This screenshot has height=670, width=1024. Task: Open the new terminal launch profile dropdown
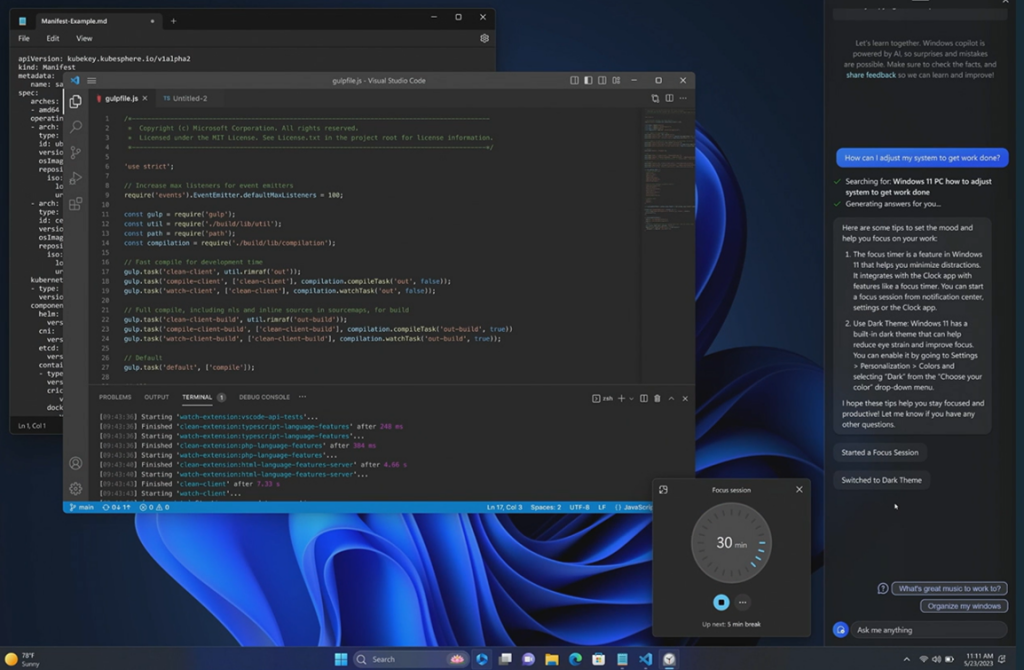(631, 398)
